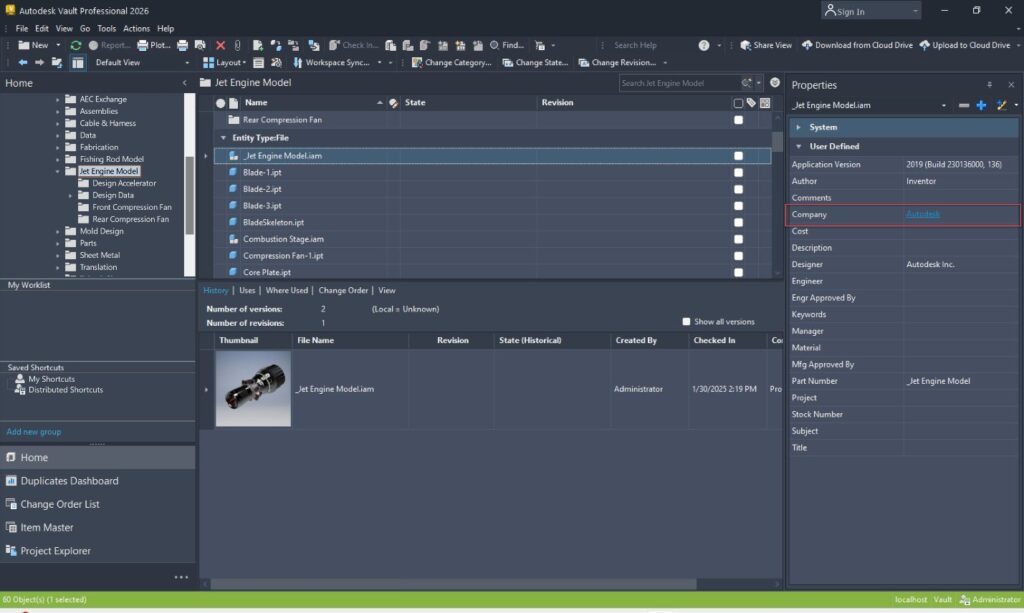Switch to the Where Used tab
Image resolution: width=1024 pixels, height=613 pixels.
(x=287, y=290)
